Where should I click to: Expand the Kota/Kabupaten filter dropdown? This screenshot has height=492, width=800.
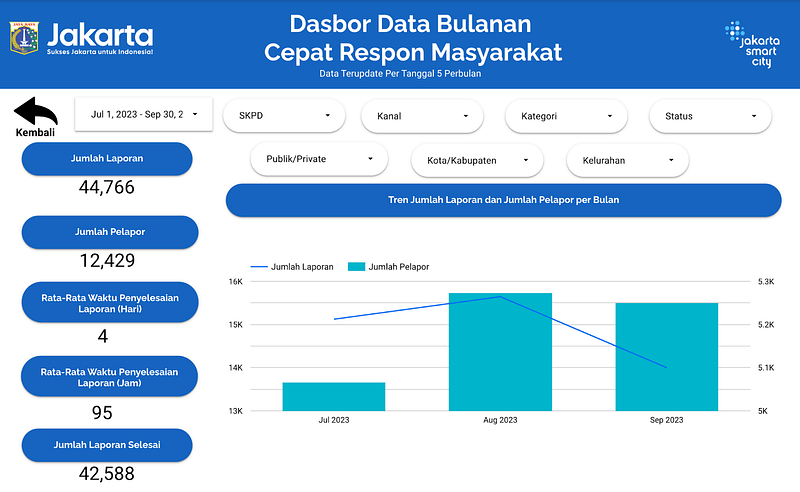pos(477,160)
